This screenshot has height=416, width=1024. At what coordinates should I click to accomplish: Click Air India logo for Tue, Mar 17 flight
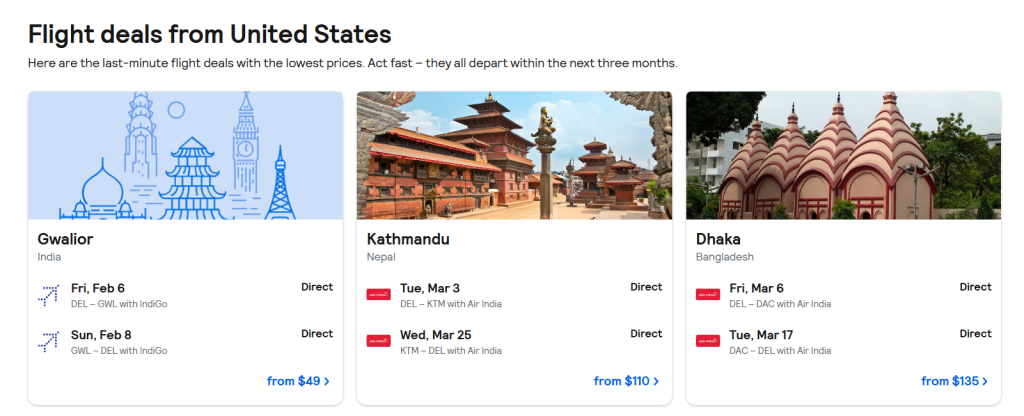pos(707,341)
